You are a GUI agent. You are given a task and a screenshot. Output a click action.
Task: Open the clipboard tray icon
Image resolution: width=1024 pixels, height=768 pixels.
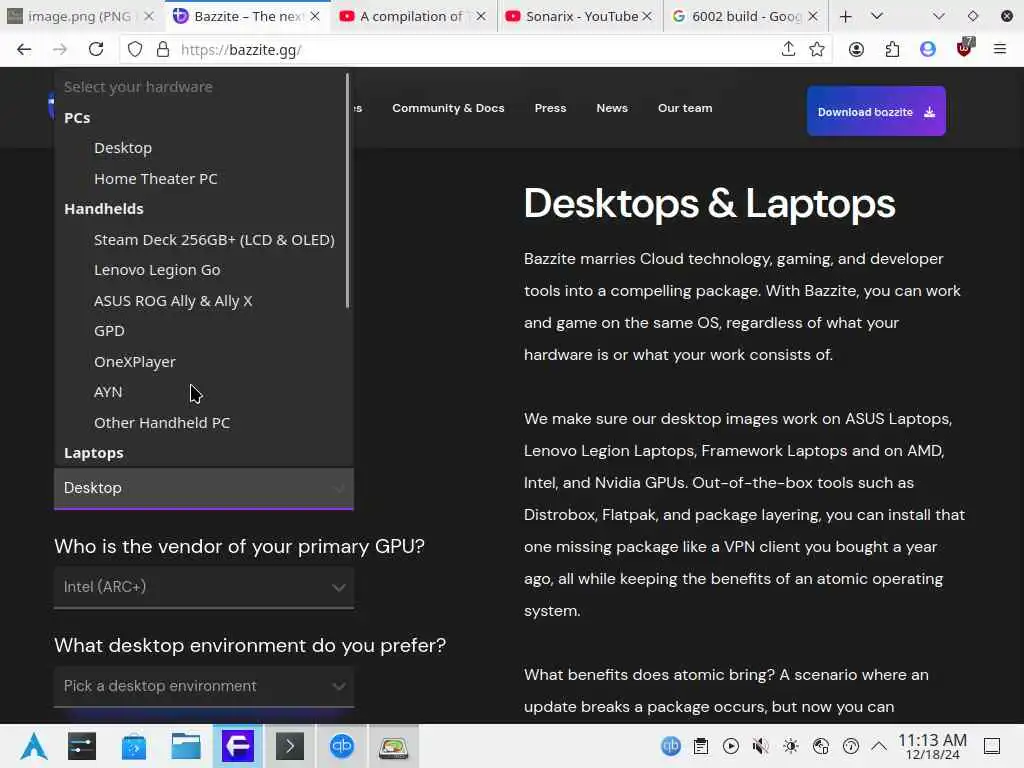pos(701,746)
